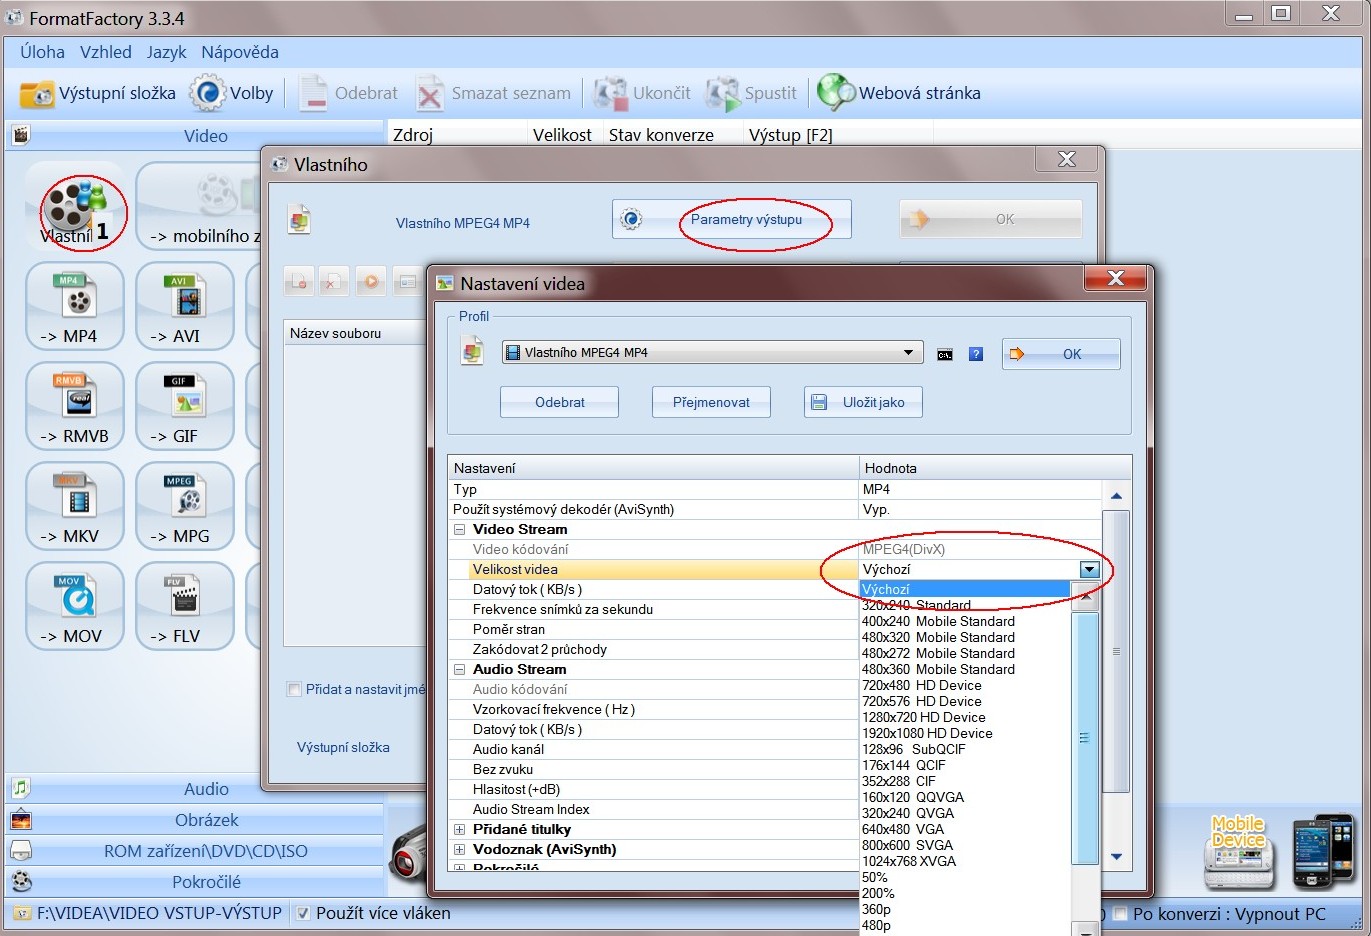Click the Vlastní custom video format icon
Viewport: 1371px width, 936px height.
point(76,209)
